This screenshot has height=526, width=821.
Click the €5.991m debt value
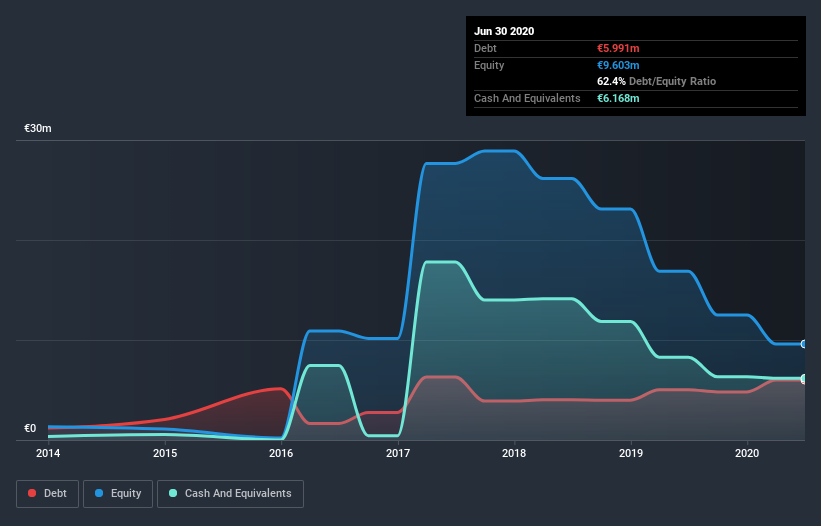tap(618, 48)
